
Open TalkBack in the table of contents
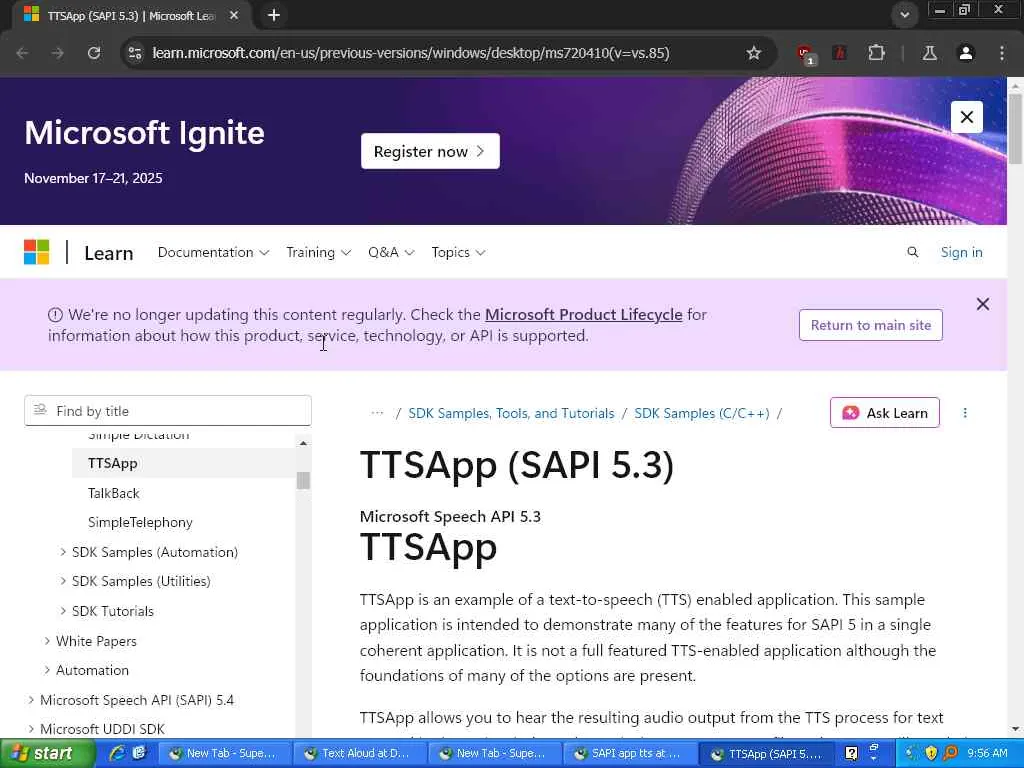(114, 493)
